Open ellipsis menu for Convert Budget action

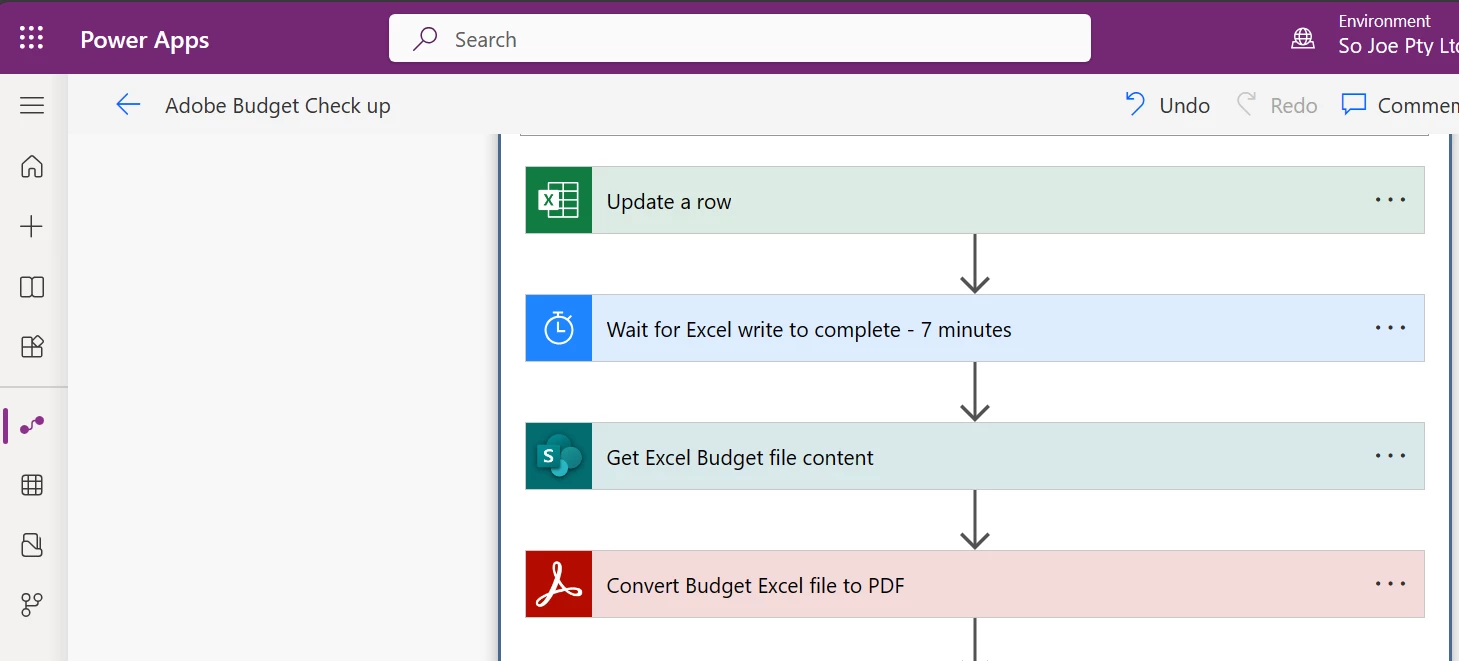pos(1390,584)
